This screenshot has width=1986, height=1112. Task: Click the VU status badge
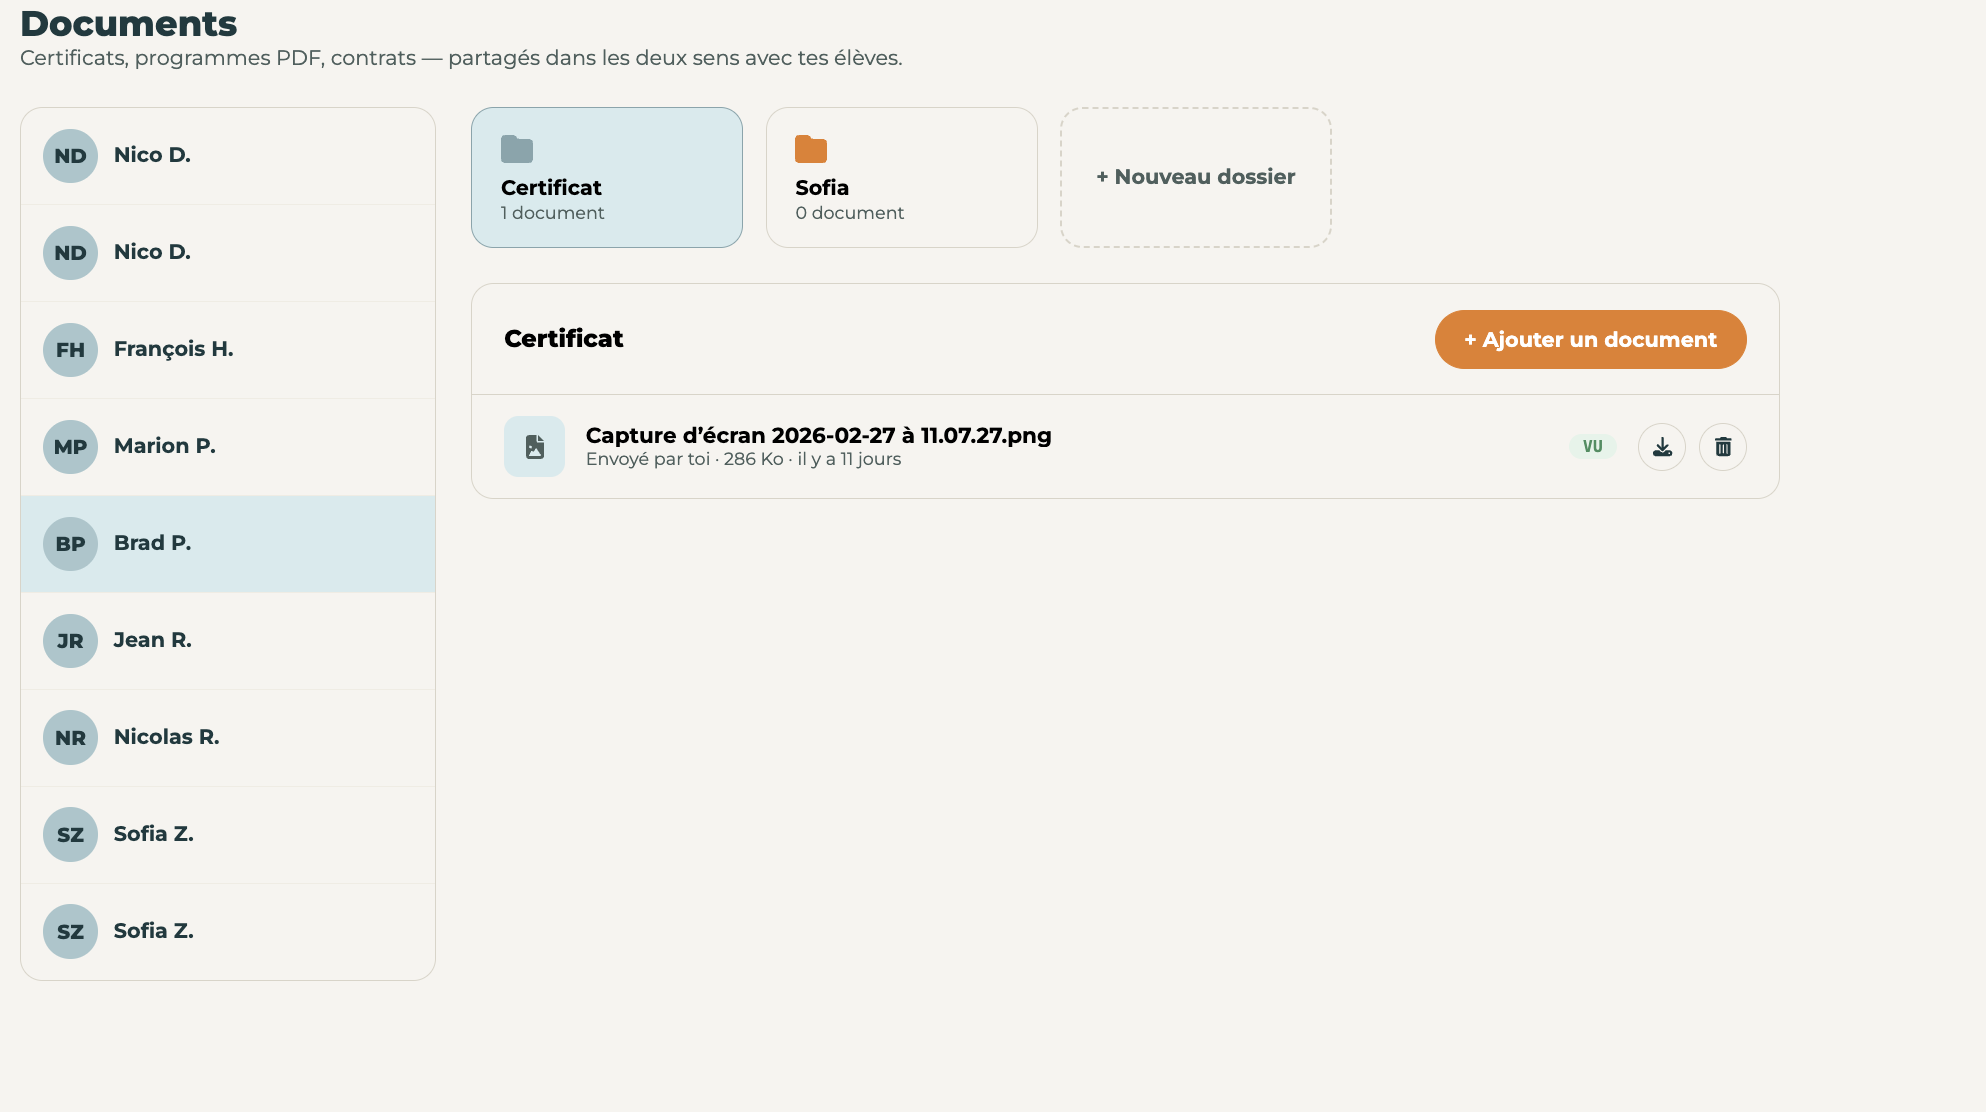coord(1593,446)
